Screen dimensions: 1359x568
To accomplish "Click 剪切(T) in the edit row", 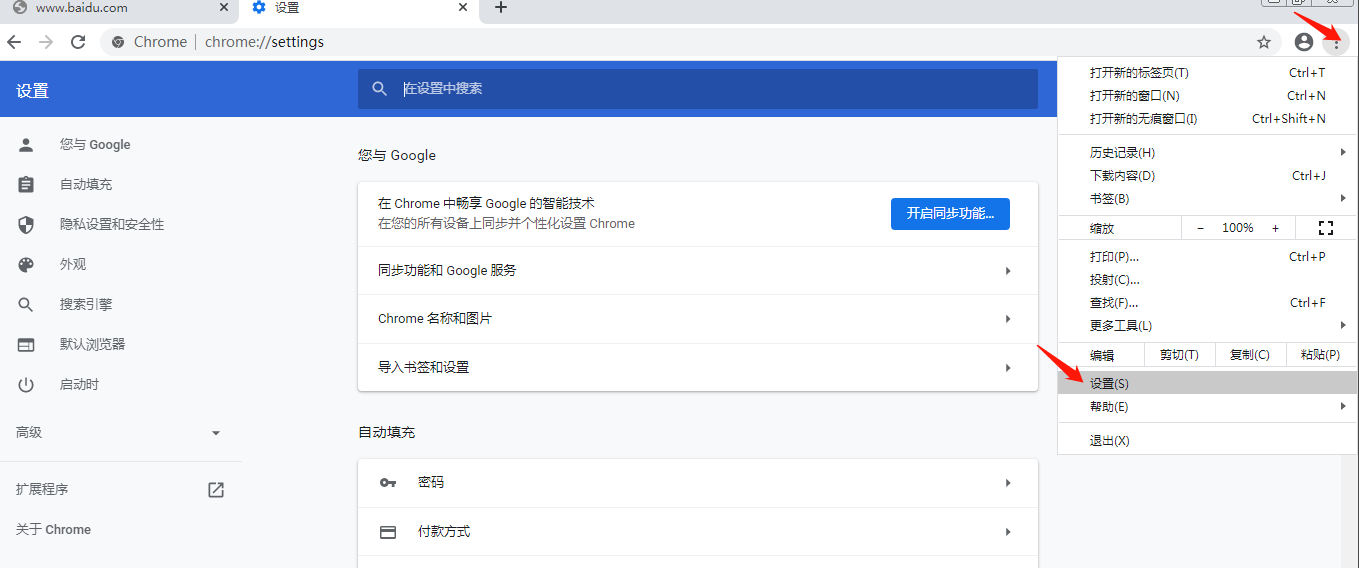I will coord(1179,355).
